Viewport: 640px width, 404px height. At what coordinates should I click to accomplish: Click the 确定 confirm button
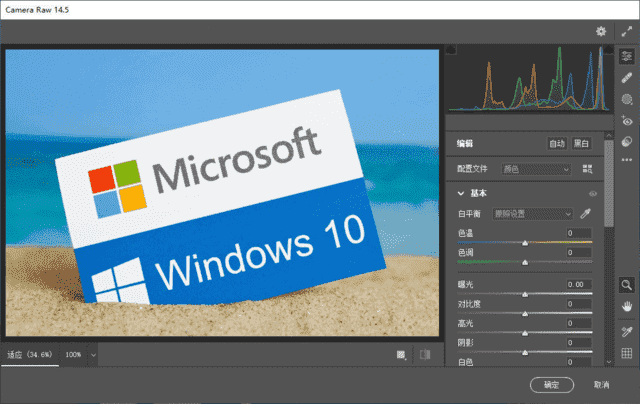[x=552, y=384]
